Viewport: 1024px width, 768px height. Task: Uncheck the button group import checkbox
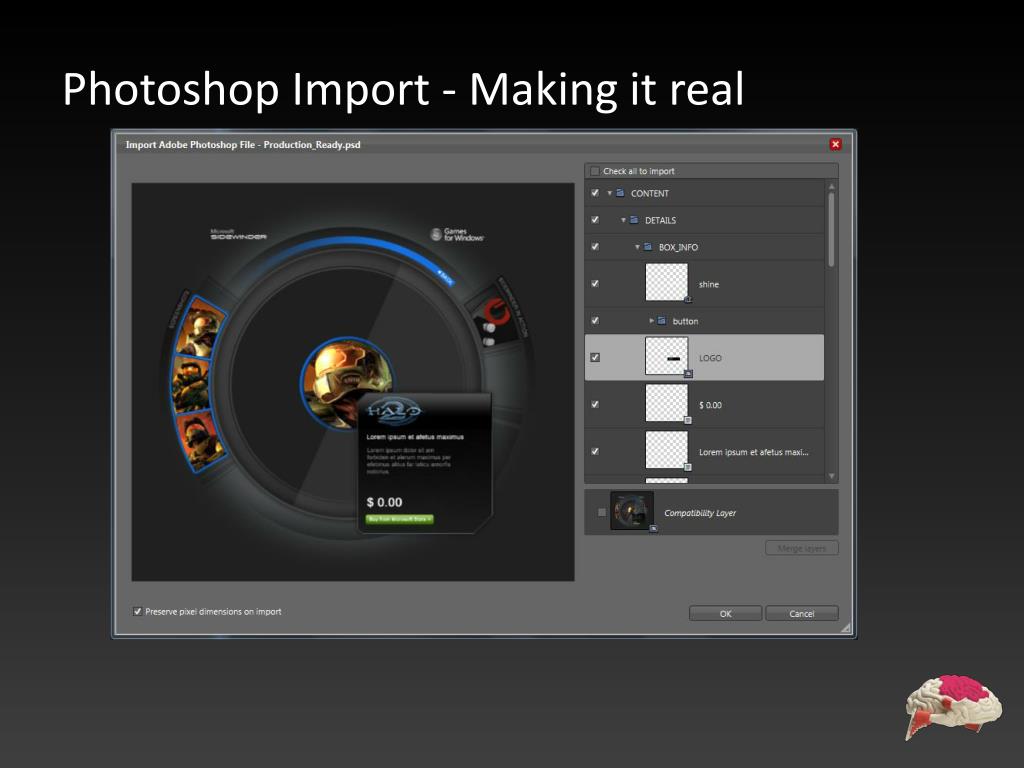(595, 321)
